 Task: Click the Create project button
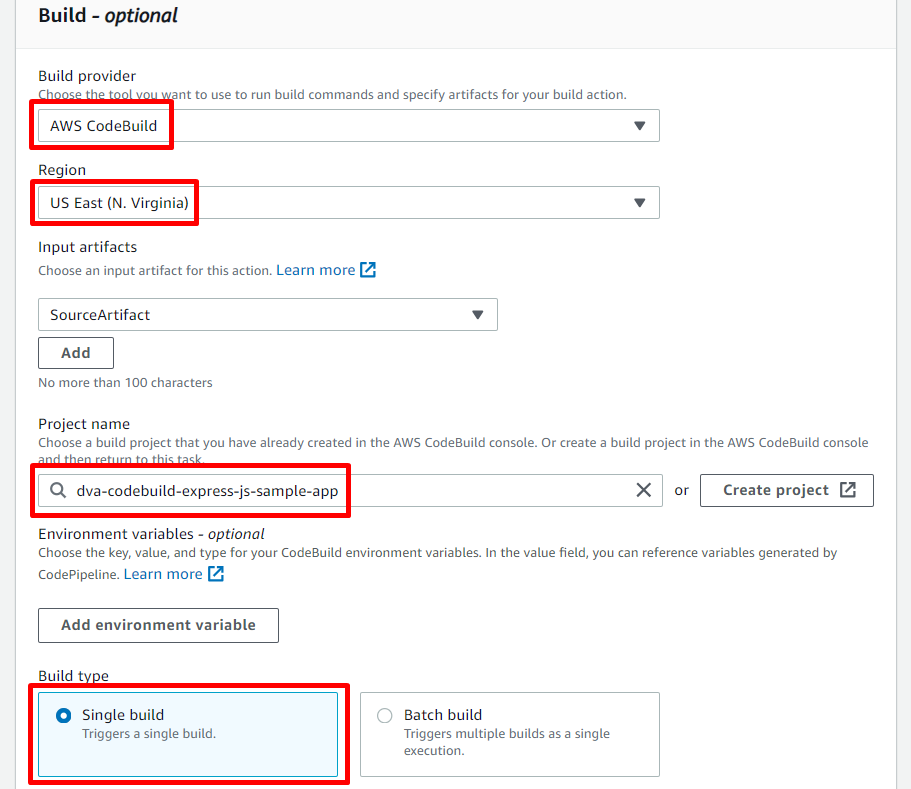tap(787, 490)
